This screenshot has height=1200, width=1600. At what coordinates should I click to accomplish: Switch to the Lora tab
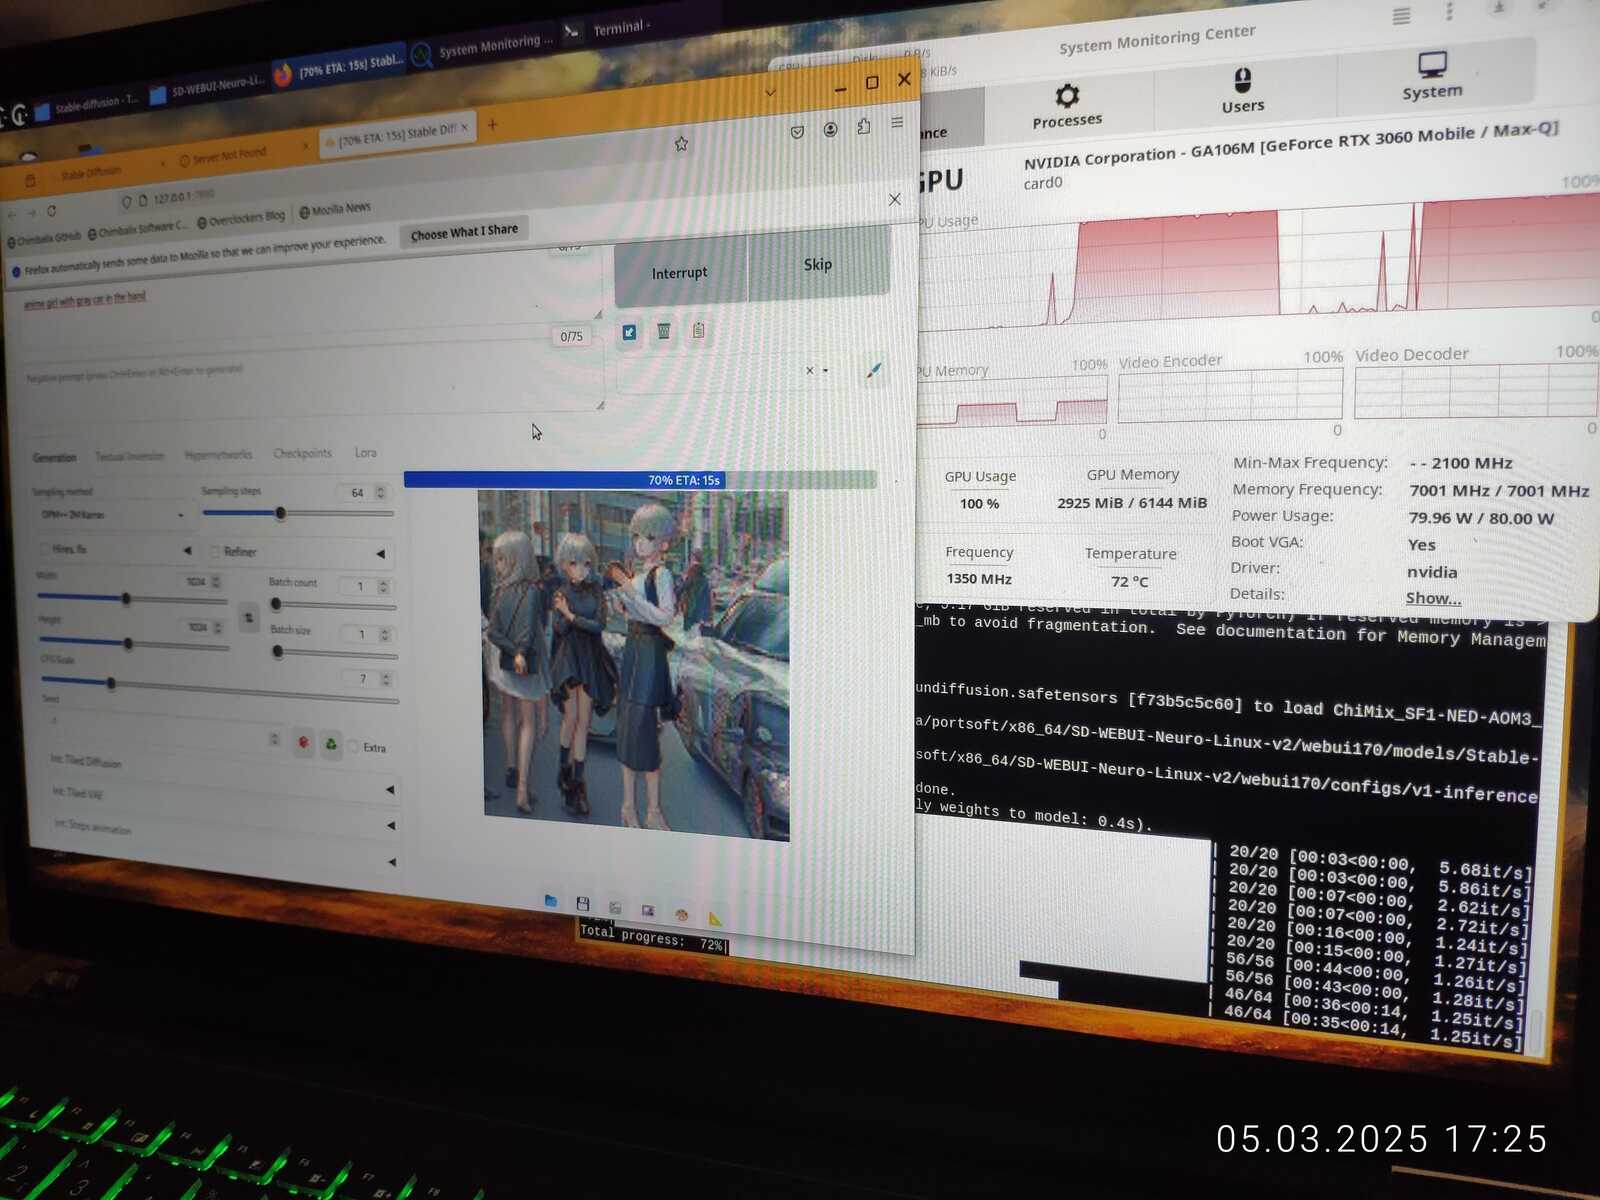point(366,453)
